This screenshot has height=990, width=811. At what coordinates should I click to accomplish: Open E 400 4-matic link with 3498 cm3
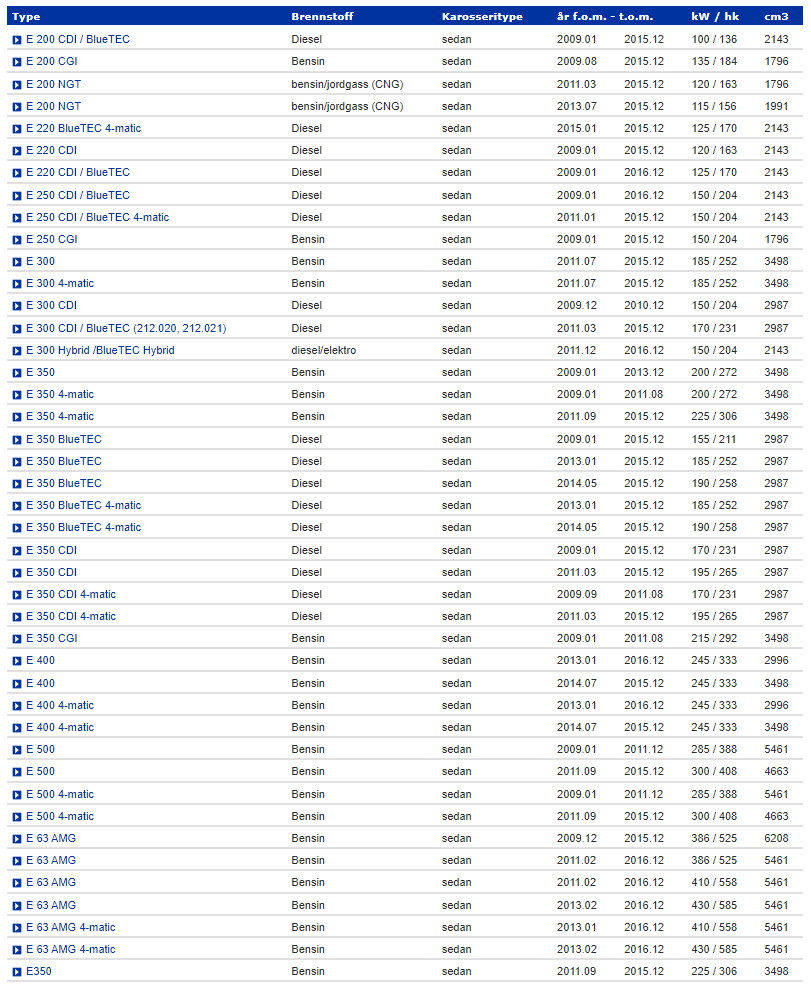60,727
